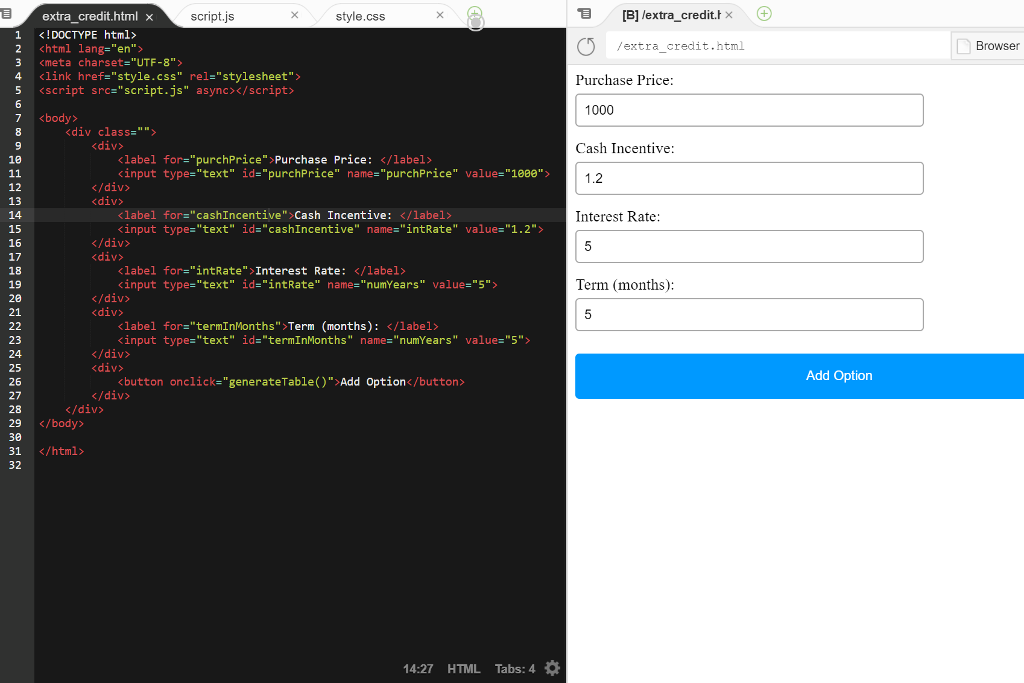1024x683 pixels.
Task: Click the Tabs: 4 status indicator
Action: (x=513, y=668)
